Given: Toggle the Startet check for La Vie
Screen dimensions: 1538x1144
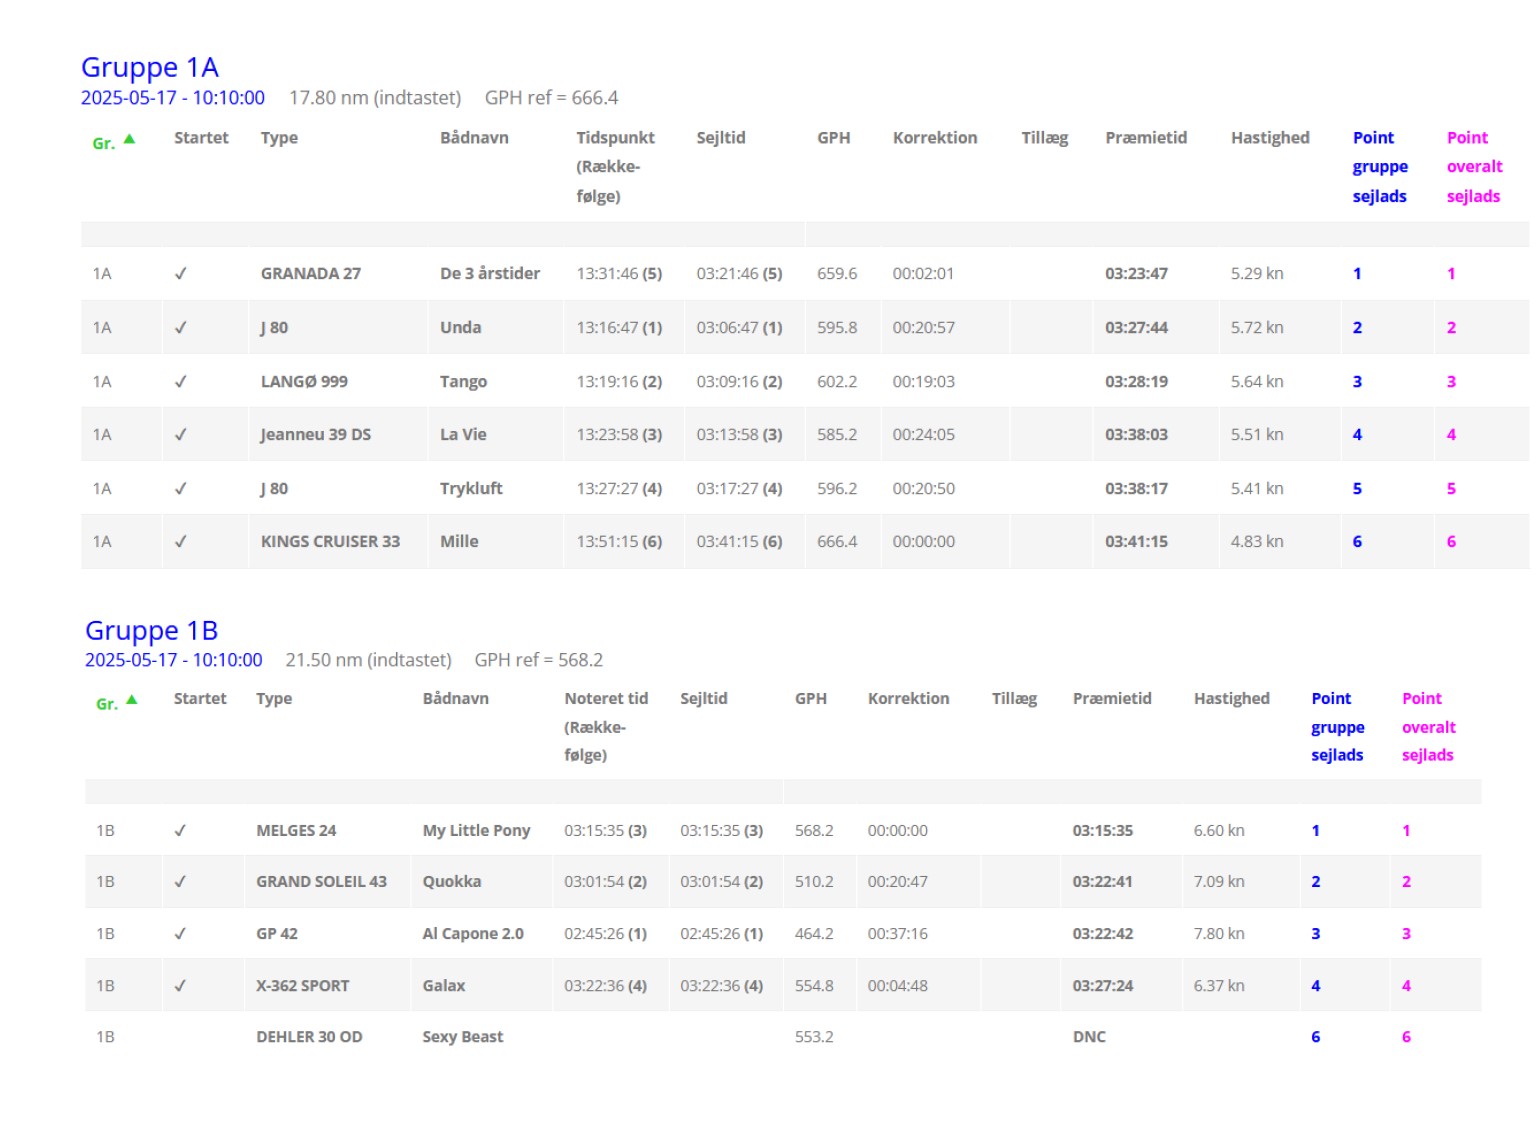Looking at the screenshot, I should pos(181,435).
